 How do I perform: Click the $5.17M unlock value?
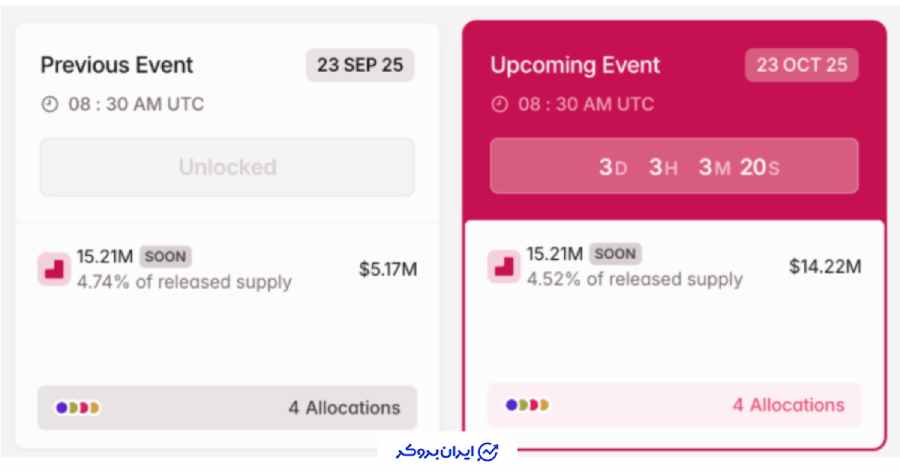pyautogui.click(x=388, y=269)
